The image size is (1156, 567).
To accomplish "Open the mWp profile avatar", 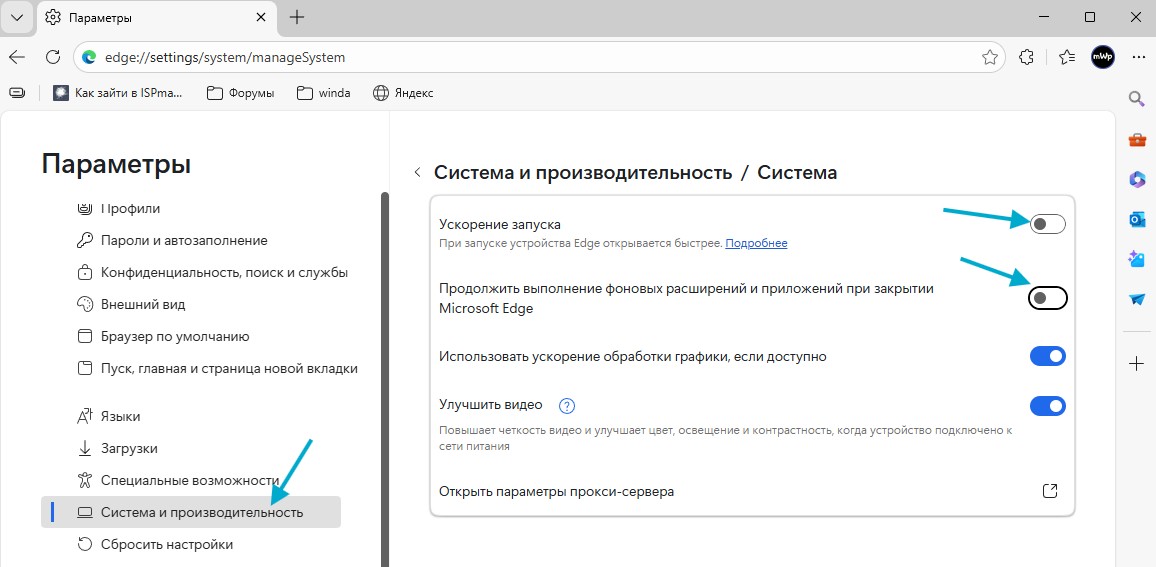I will [1103, 57].
